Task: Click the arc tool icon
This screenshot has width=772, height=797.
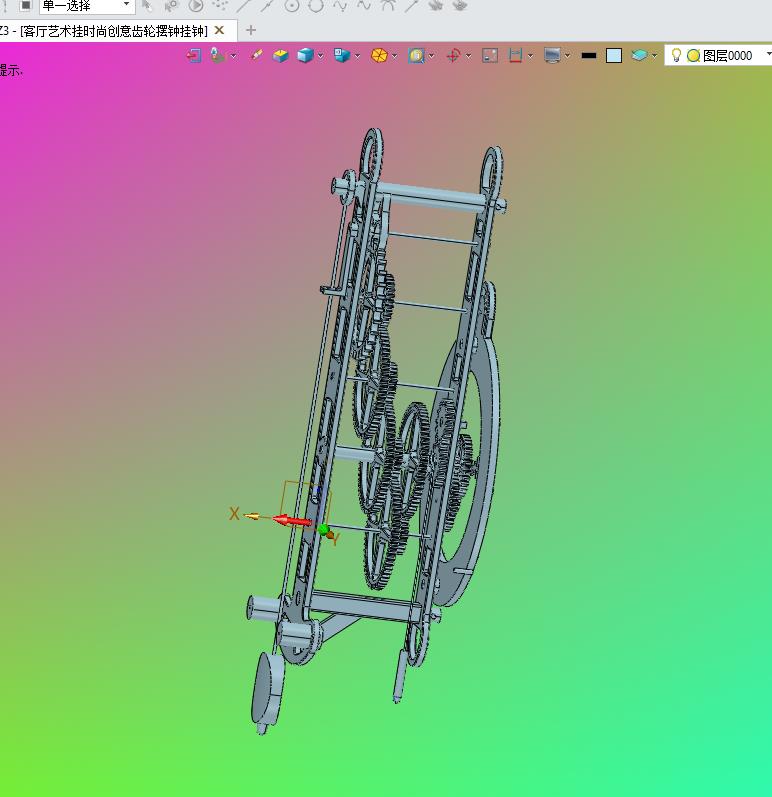Action: tap(388, 6)
